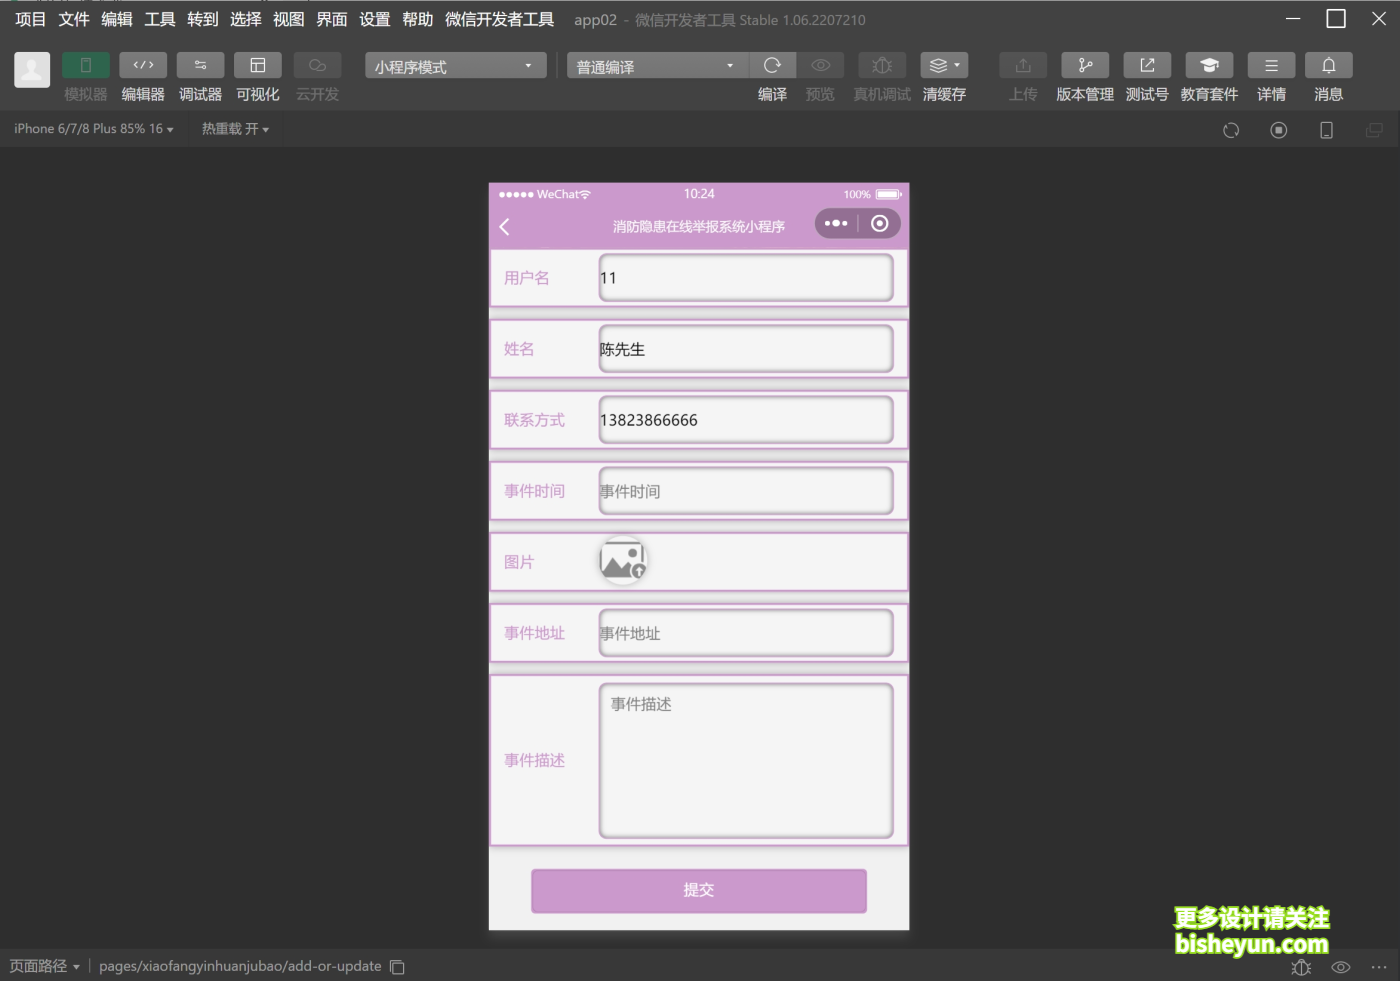Click the image upload icon
The height and width of the screenshot is (981, 1400).
point(622,561)
